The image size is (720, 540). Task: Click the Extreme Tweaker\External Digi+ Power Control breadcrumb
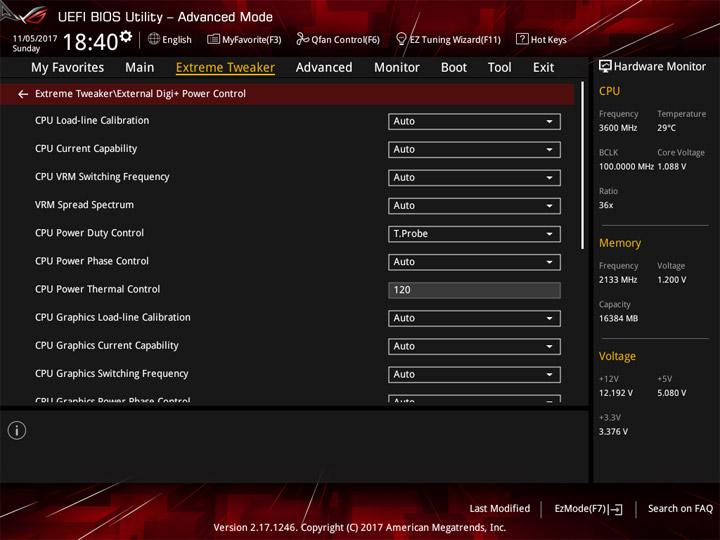pyautogui.click(x=140, y=94)
